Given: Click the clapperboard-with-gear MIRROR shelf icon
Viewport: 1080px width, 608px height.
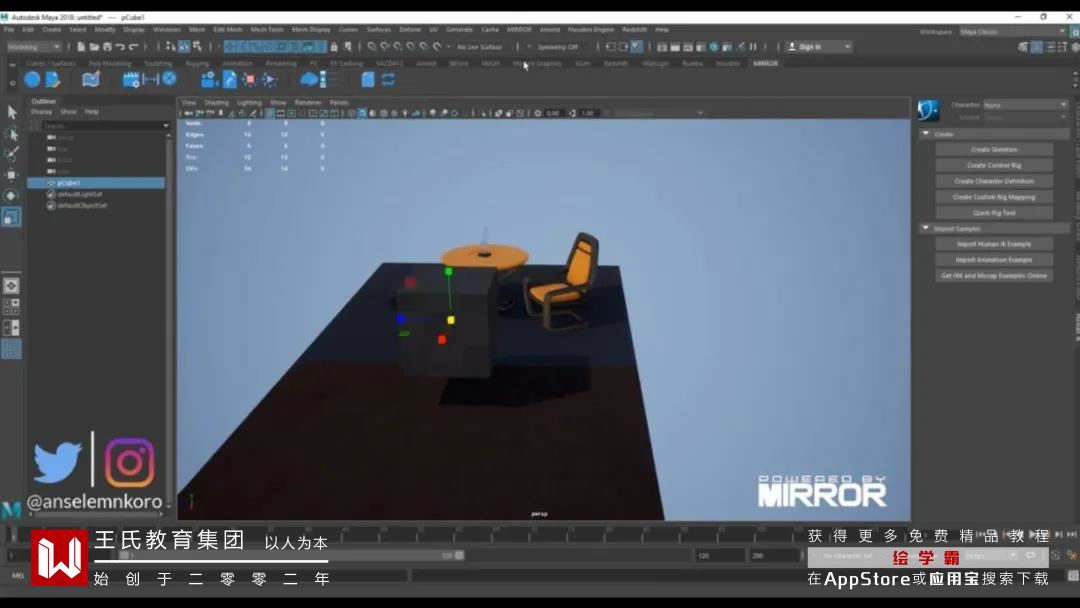Looking at the screenshot, I should coord(131,80).
